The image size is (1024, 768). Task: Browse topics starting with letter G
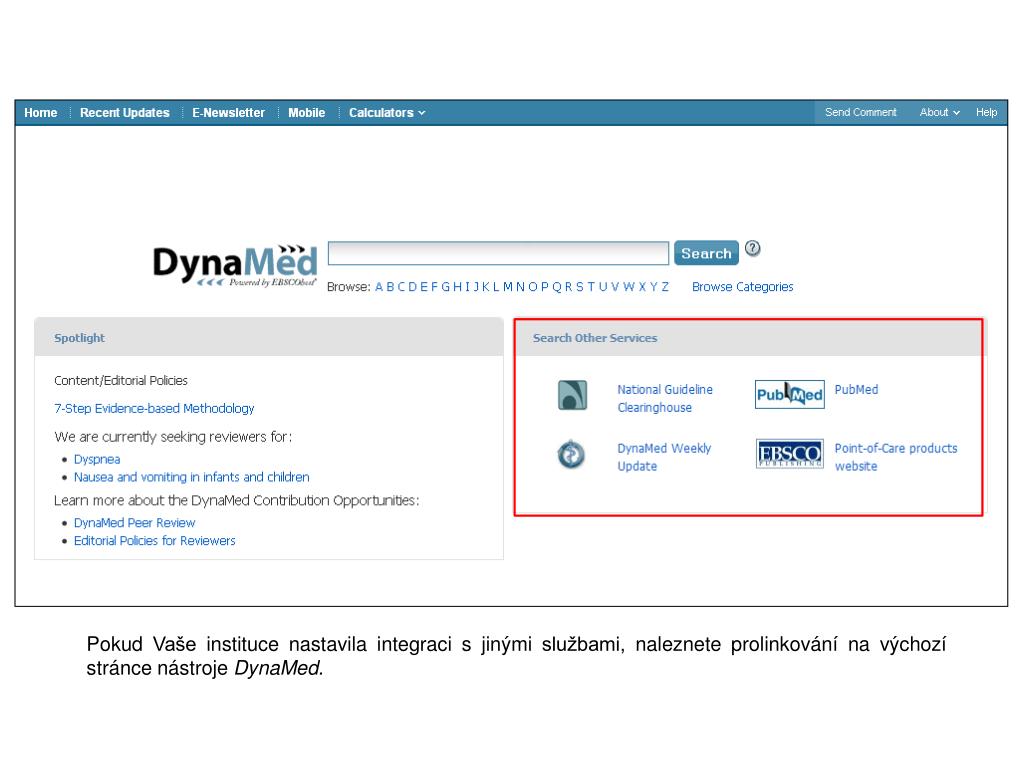click(x=446, y=287)
